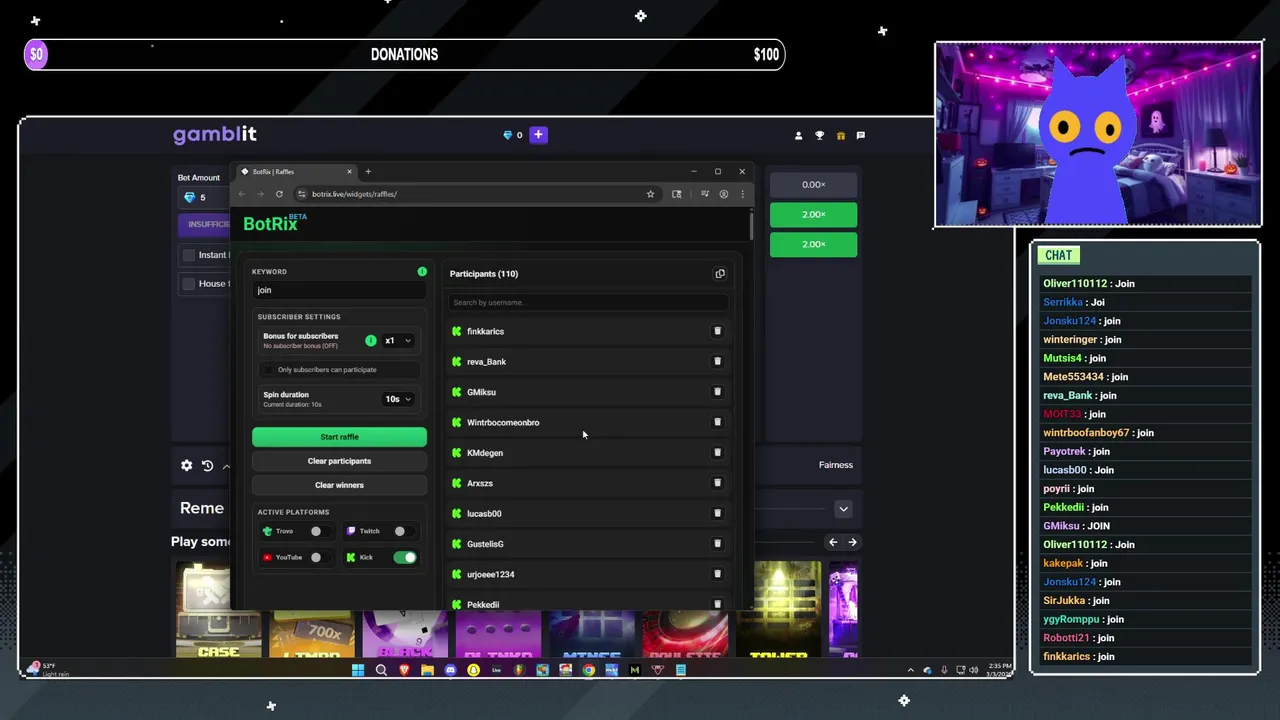
Task: Focus Search by username field
Action: point(588,302)
